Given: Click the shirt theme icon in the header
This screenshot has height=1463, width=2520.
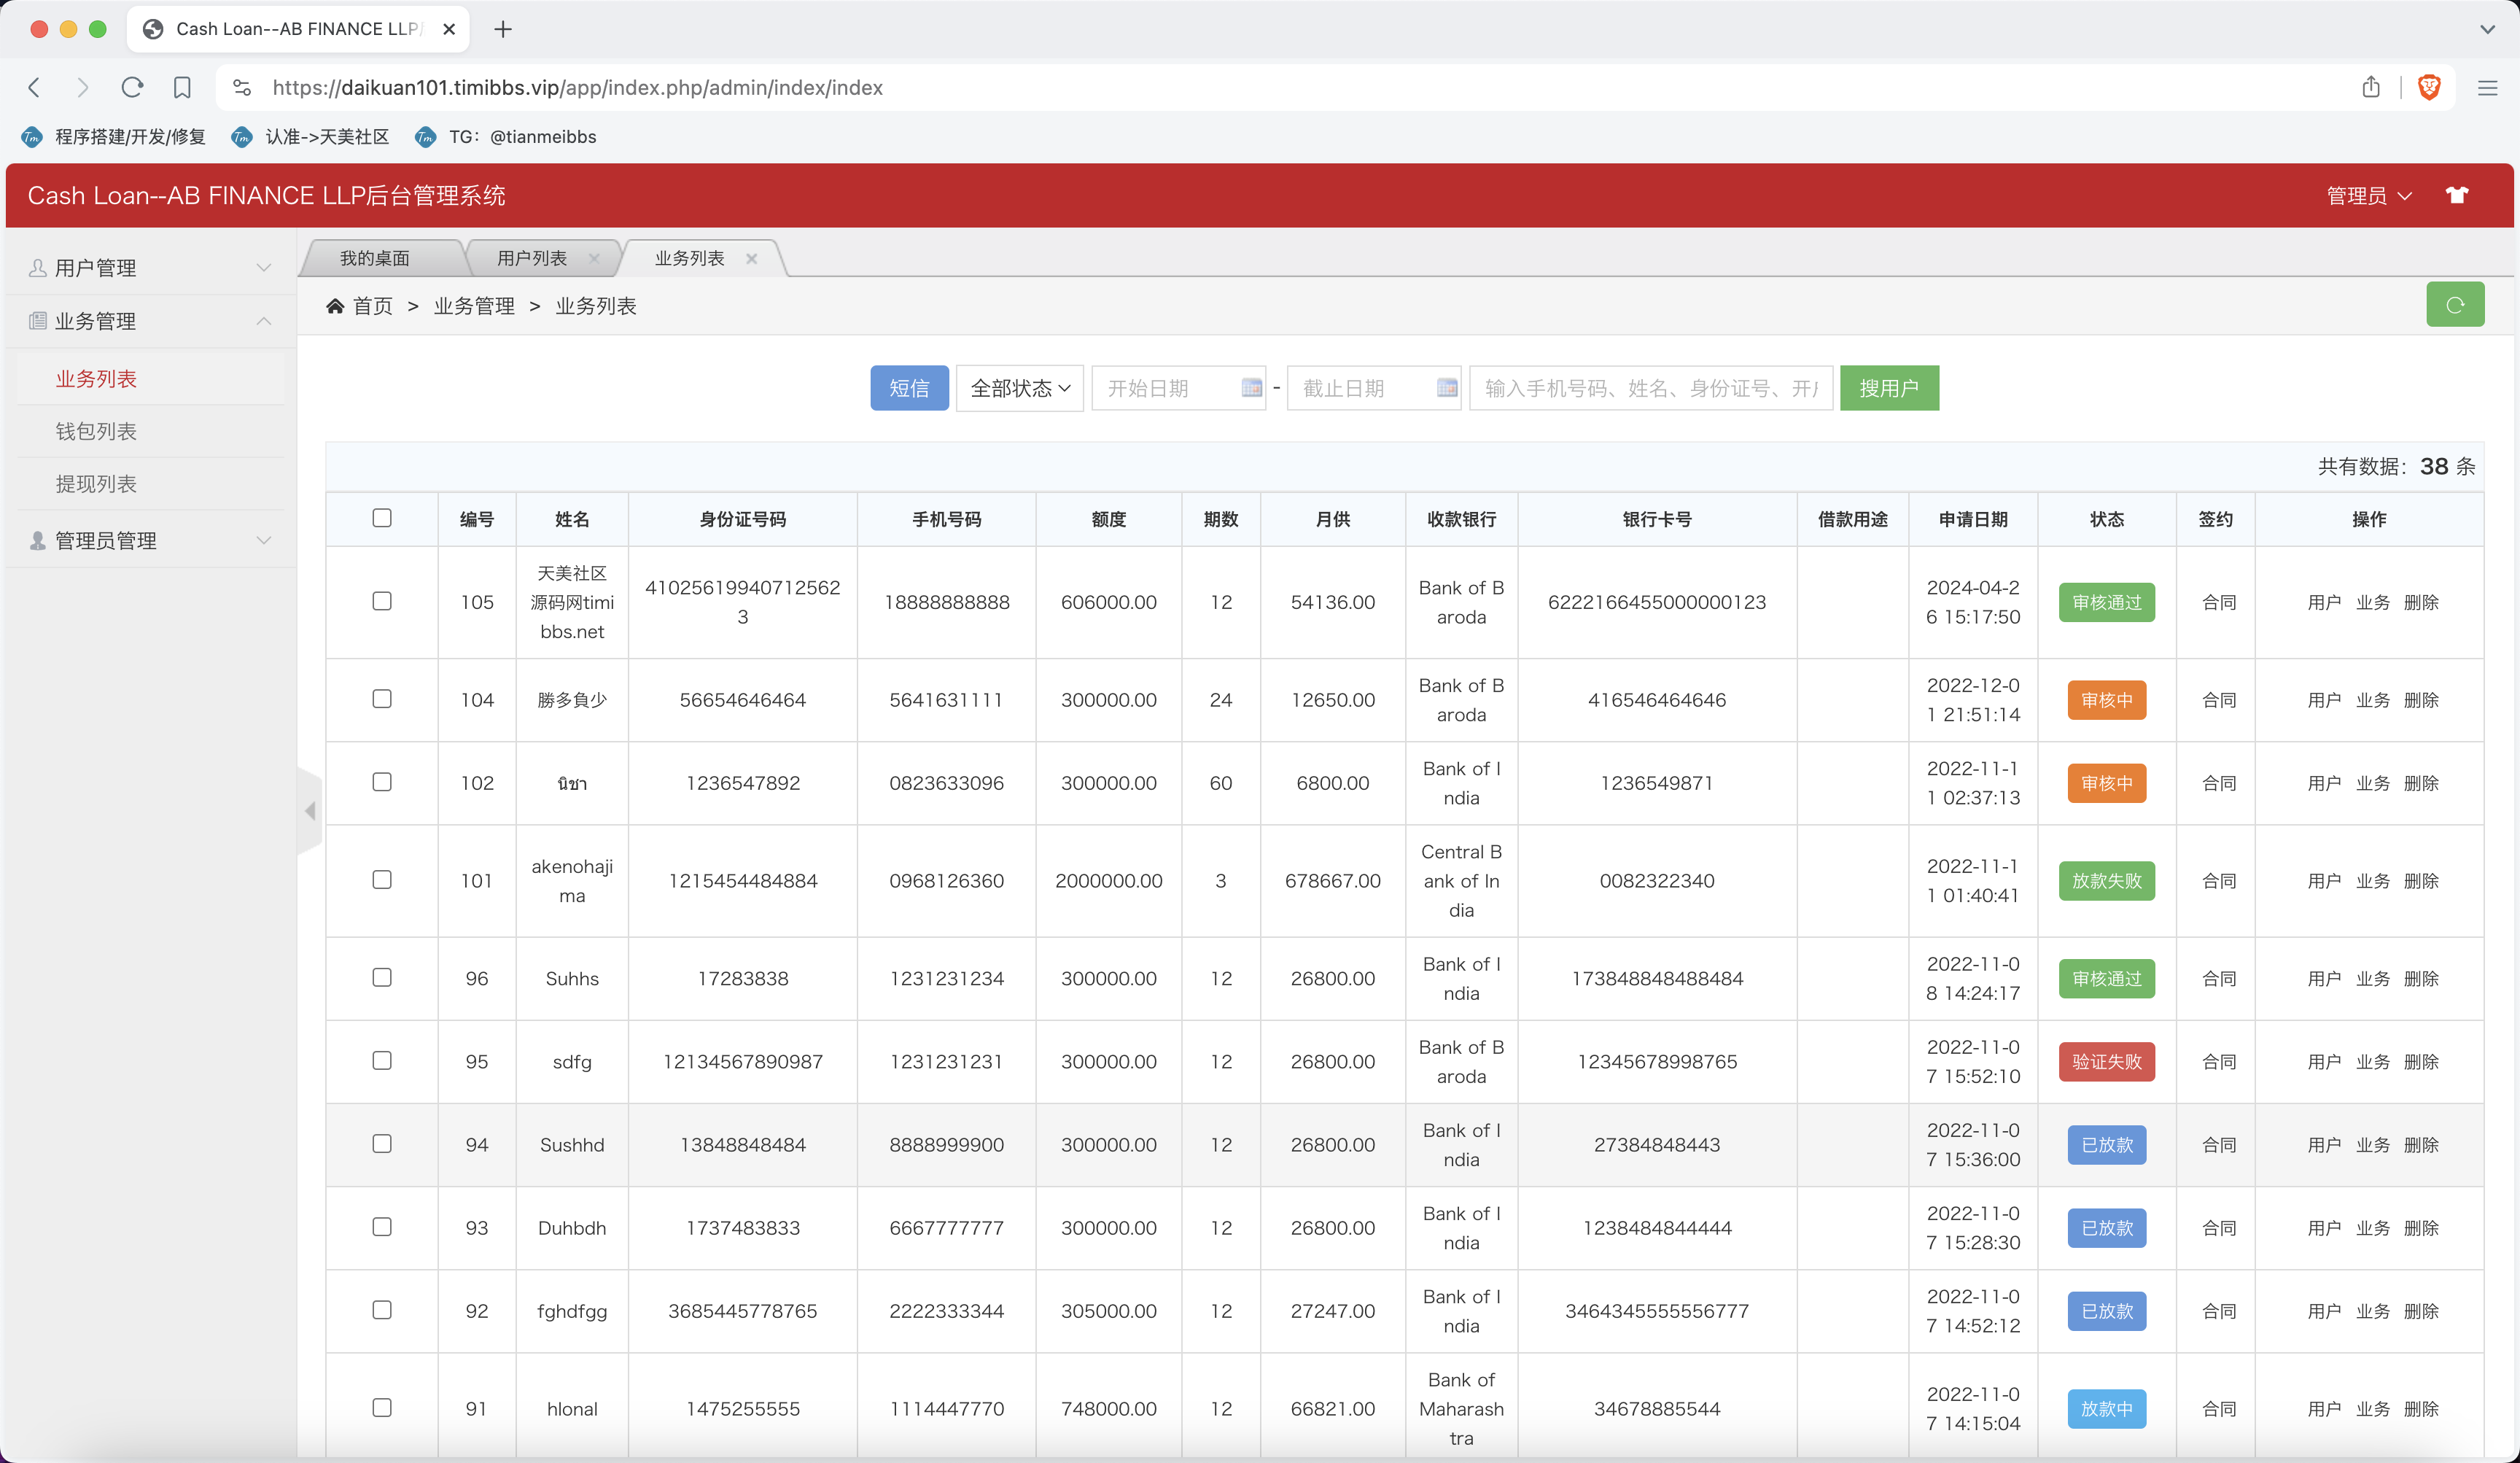Looking at the screenshot, I should pyautogui.click(x=2457, y=195).
